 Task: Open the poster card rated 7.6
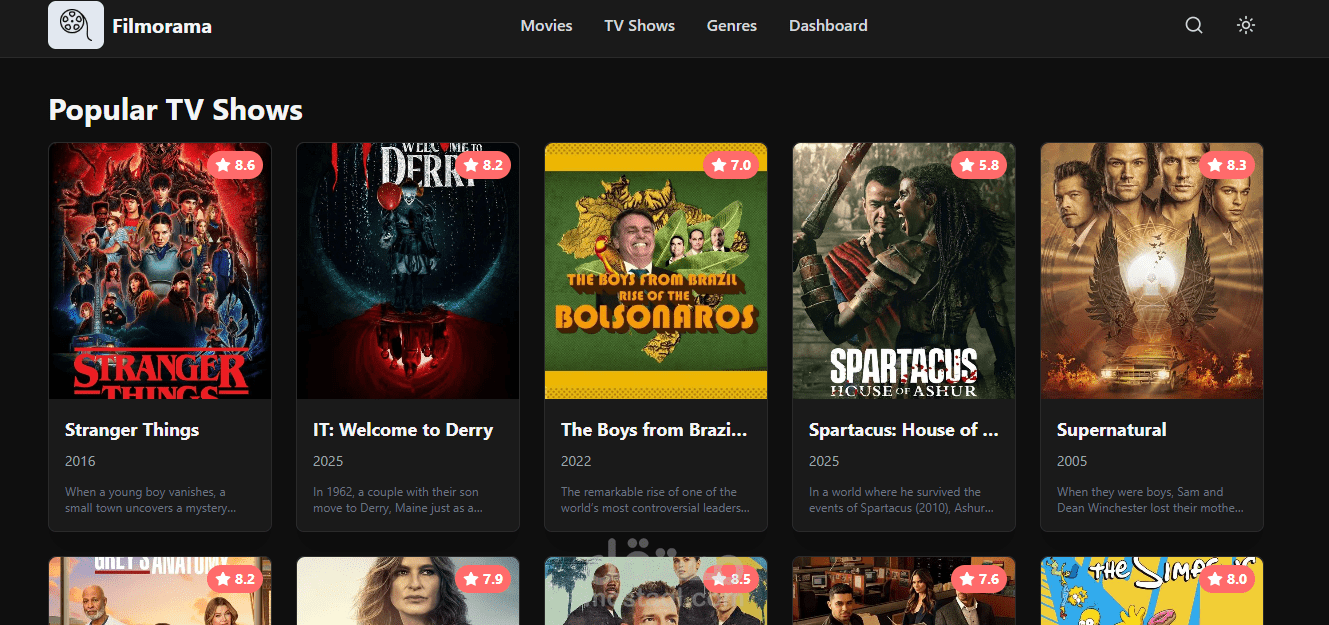tap(904, 591)
